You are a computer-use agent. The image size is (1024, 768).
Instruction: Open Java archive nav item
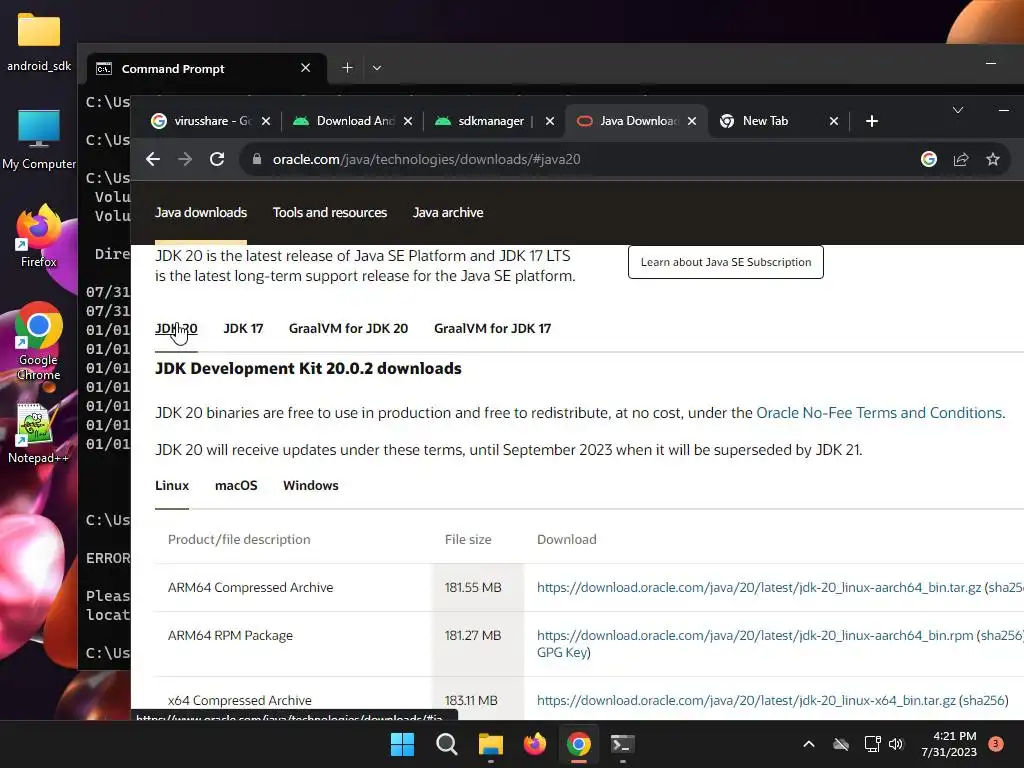pyautogui.click(x=448, y=213)
